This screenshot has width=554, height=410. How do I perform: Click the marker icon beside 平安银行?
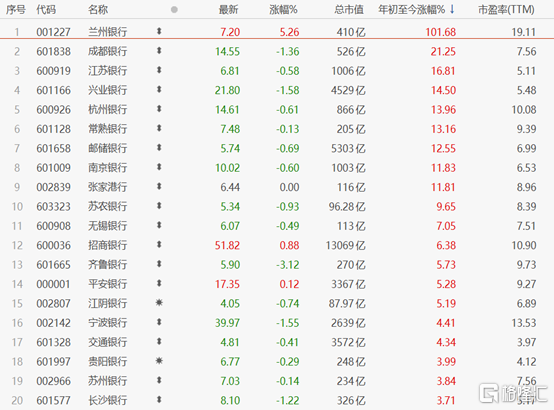[x=159, y=283]
